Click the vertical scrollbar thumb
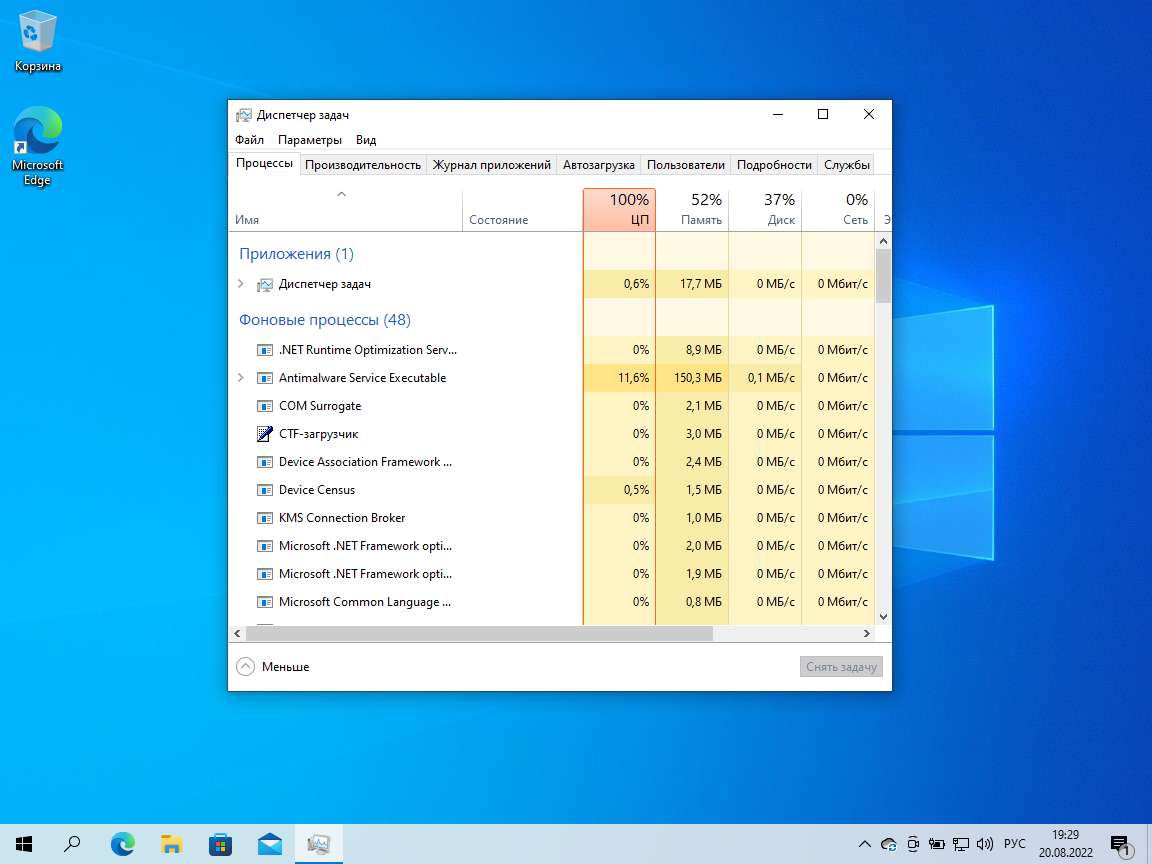The width and height of the screenshot is (1152, 864). pyautogui.click(x=883, y=276)
